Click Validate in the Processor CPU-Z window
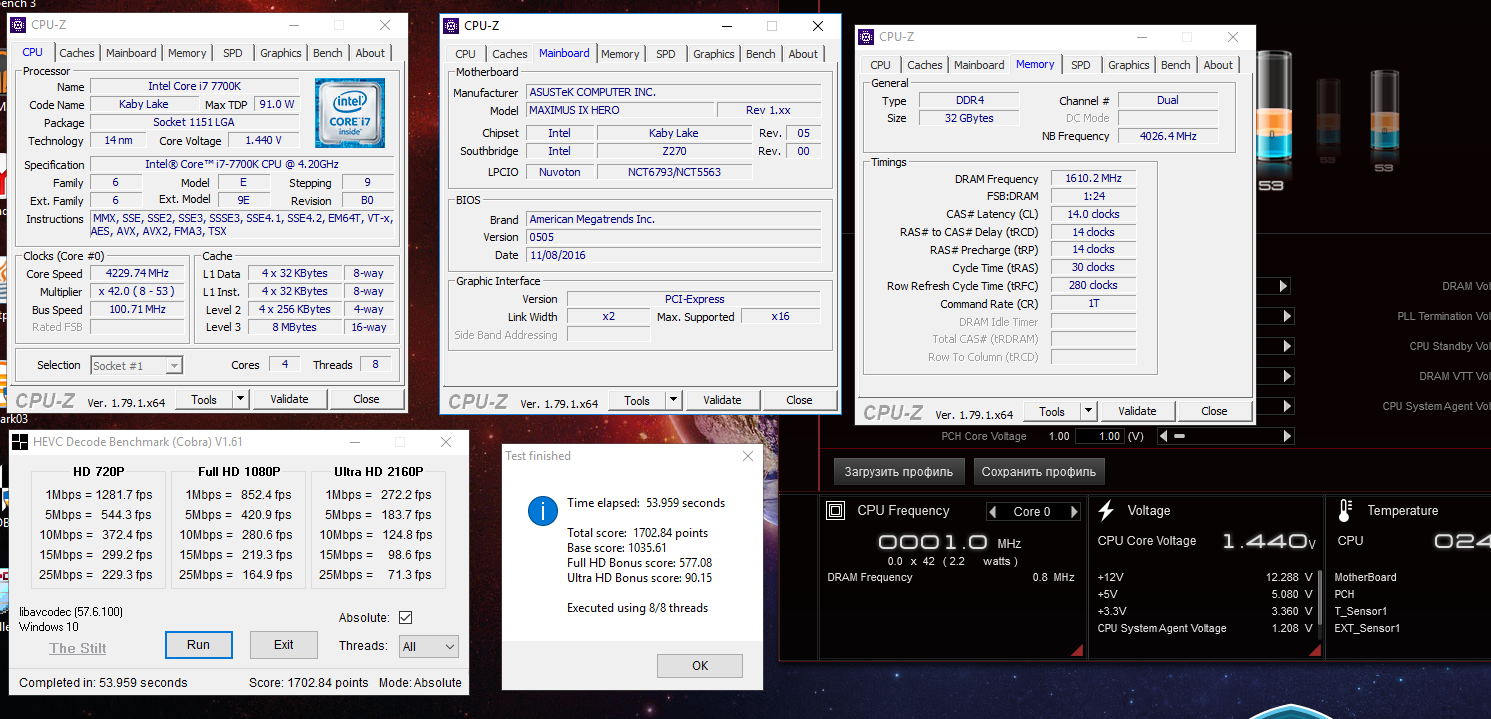This screenshot has width=1491, height=719. 289,399
